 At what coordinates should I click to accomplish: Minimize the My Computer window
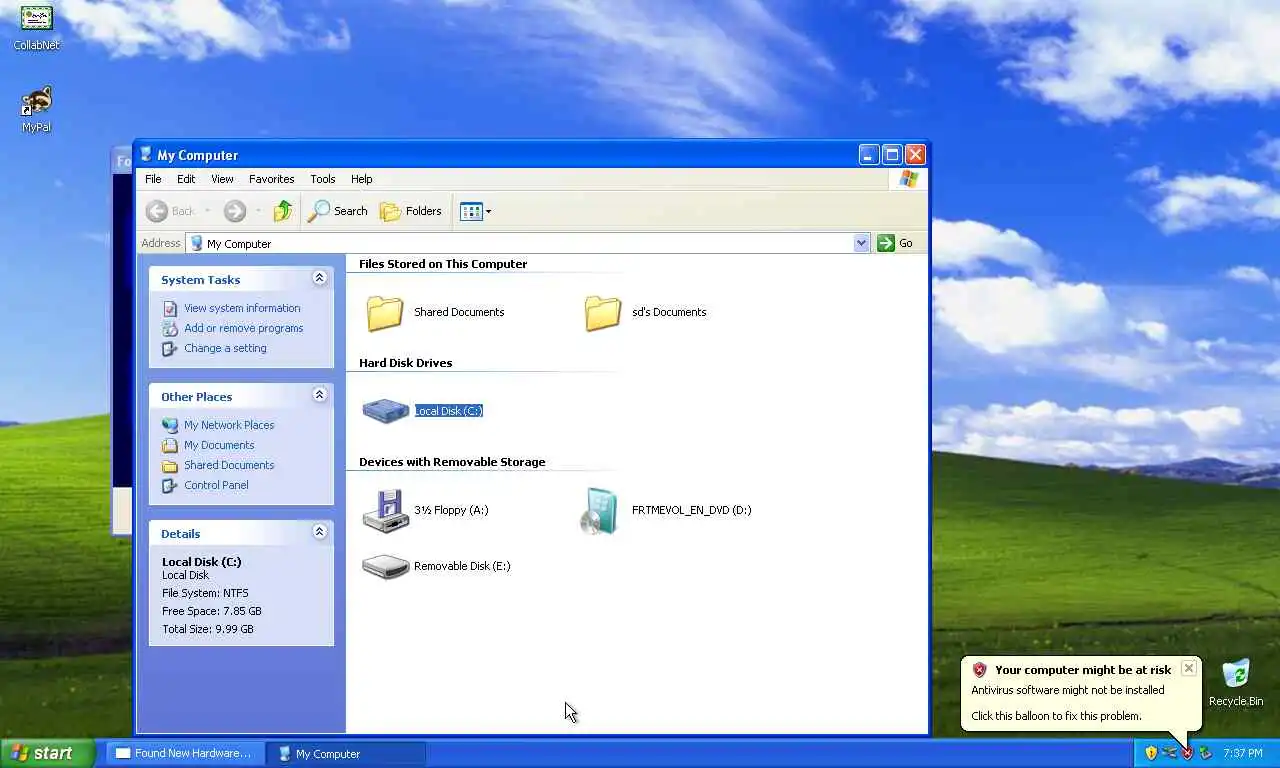click(868, 155)
